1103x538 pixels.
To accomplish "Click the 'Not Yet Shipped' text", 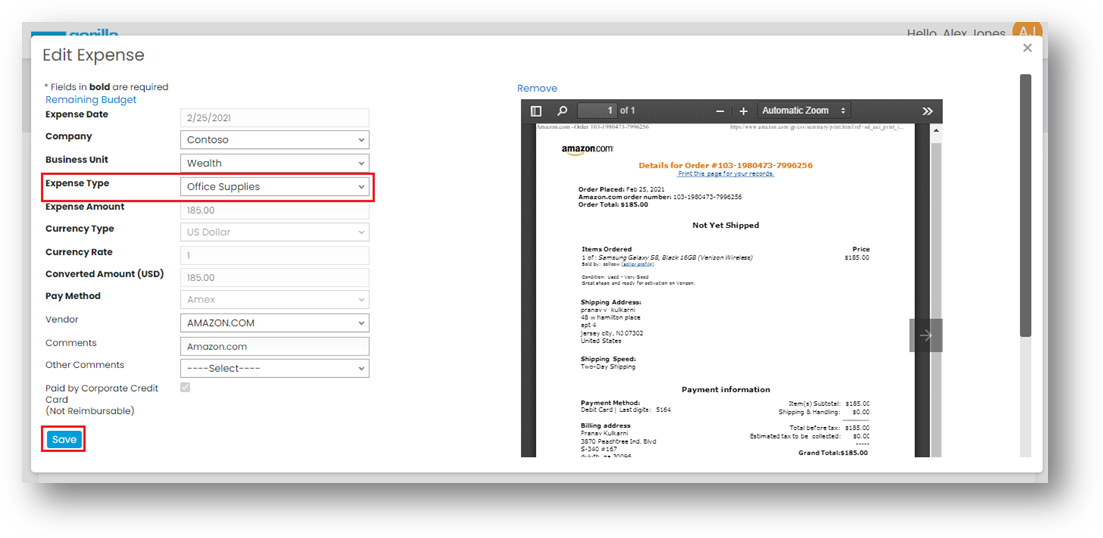I will (x=725, y=225).
